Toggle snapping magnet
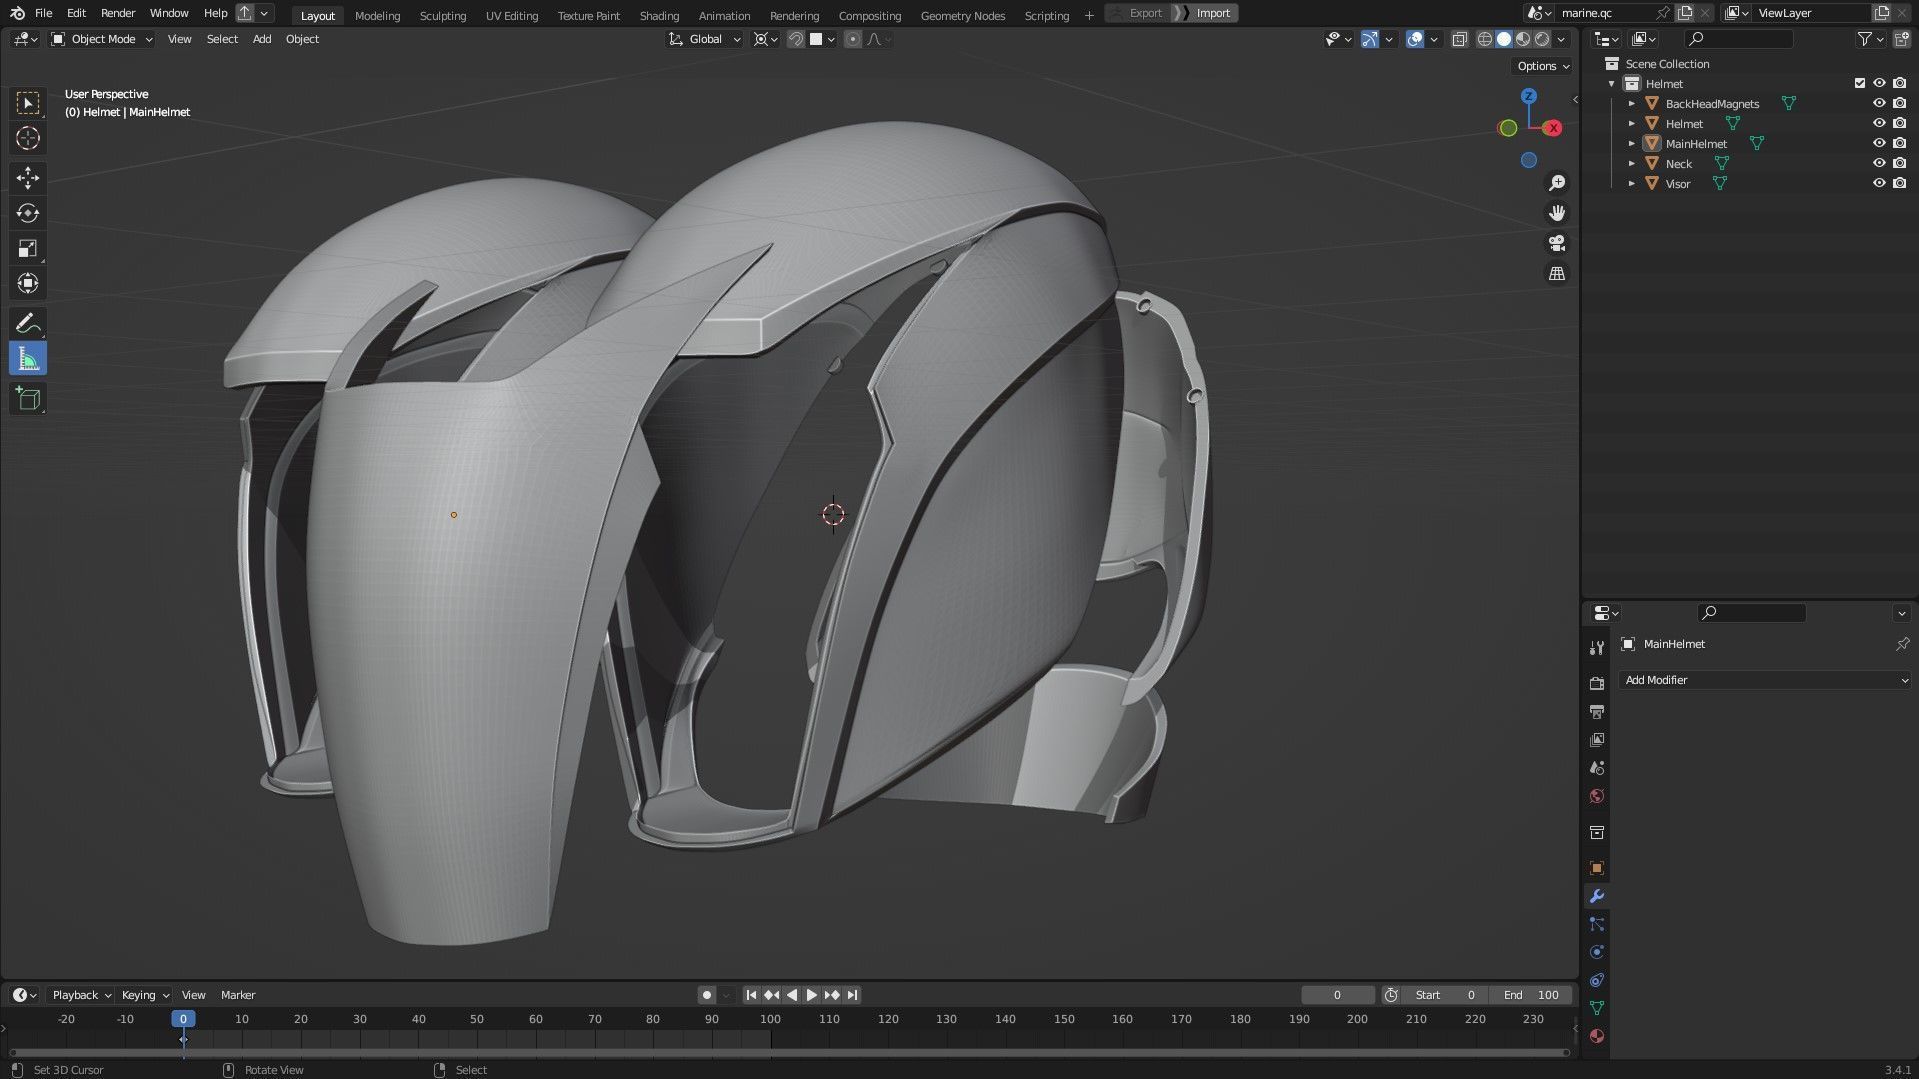Screen dimensions: 1919x1079 click(796, 39)
